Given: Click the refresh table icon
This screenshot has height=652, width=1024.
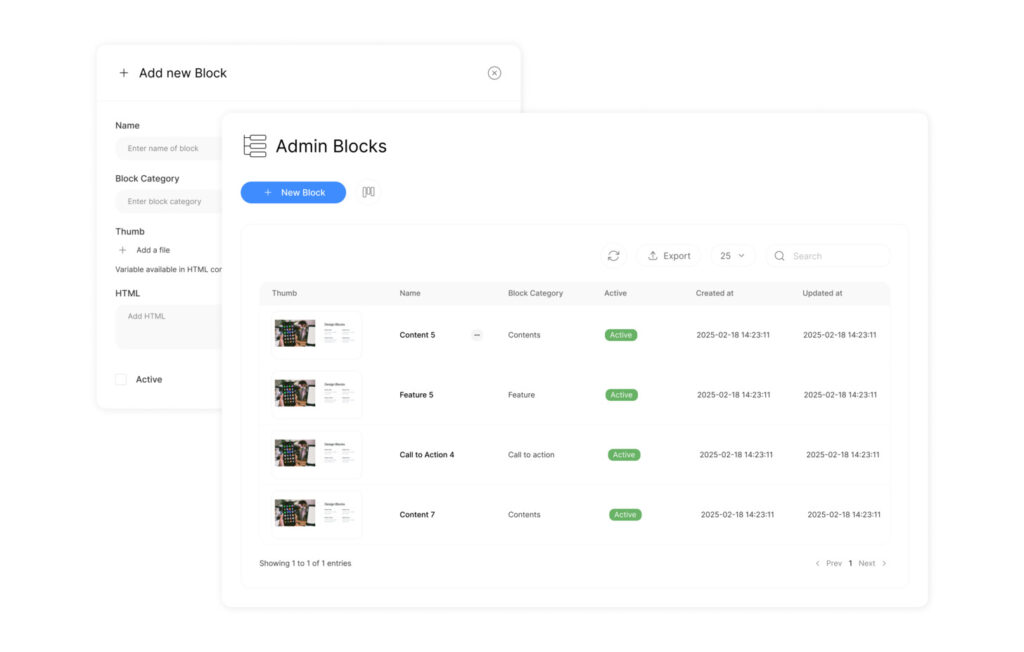Looking at the screenshot, I should (614, 256).
